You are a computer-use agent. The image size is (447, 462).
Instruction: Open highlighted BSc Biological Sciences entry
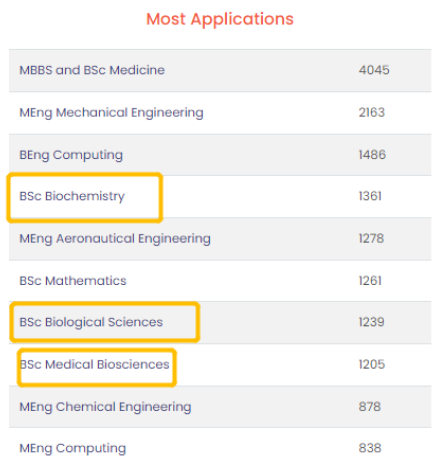91,323
